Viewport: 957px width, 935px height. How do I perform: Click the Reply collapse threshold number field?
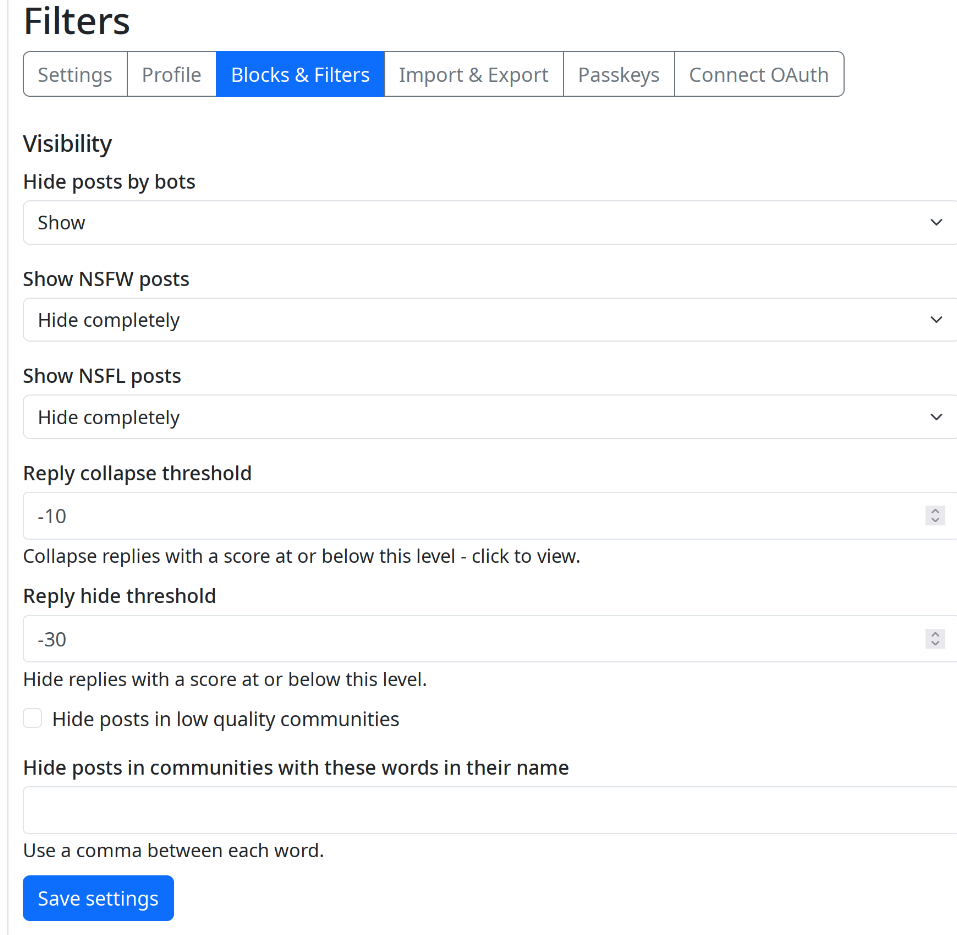[x=470, y=516]
